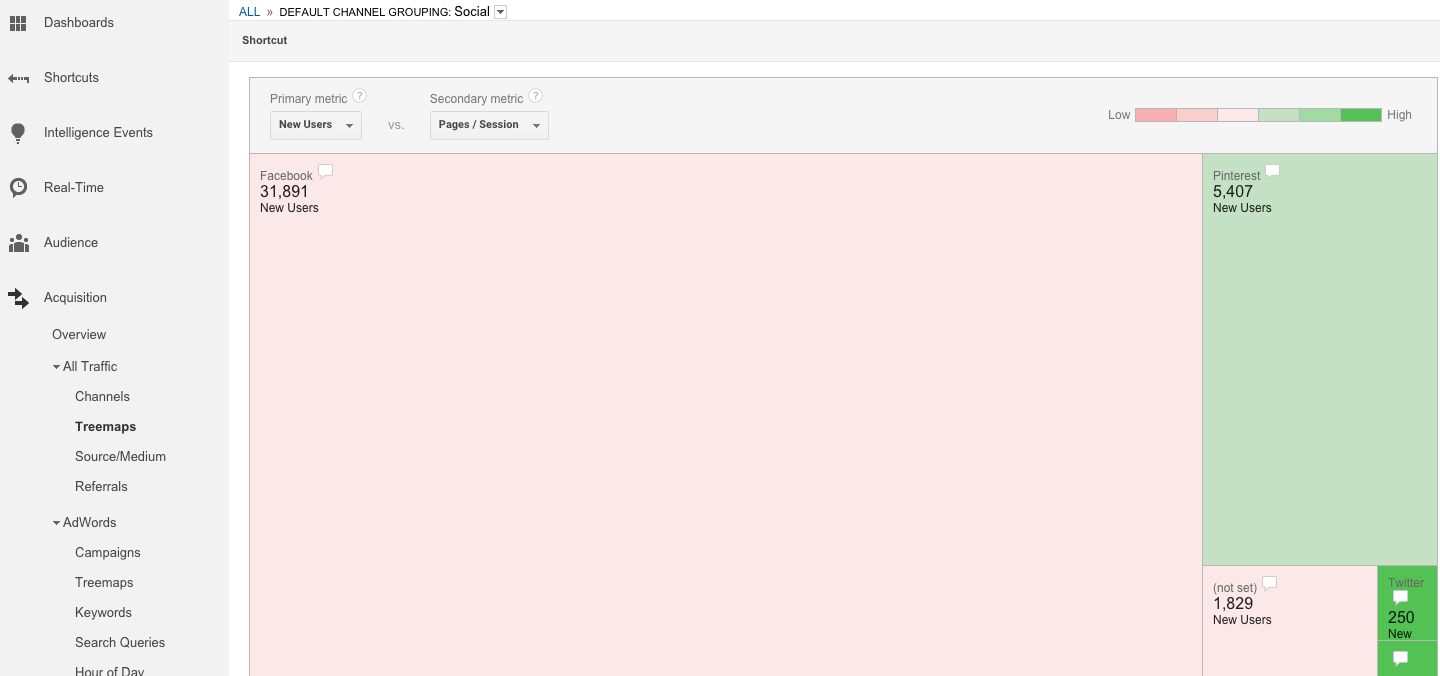Go to the Channels report

pyautogui.click(x=102, y=396)
